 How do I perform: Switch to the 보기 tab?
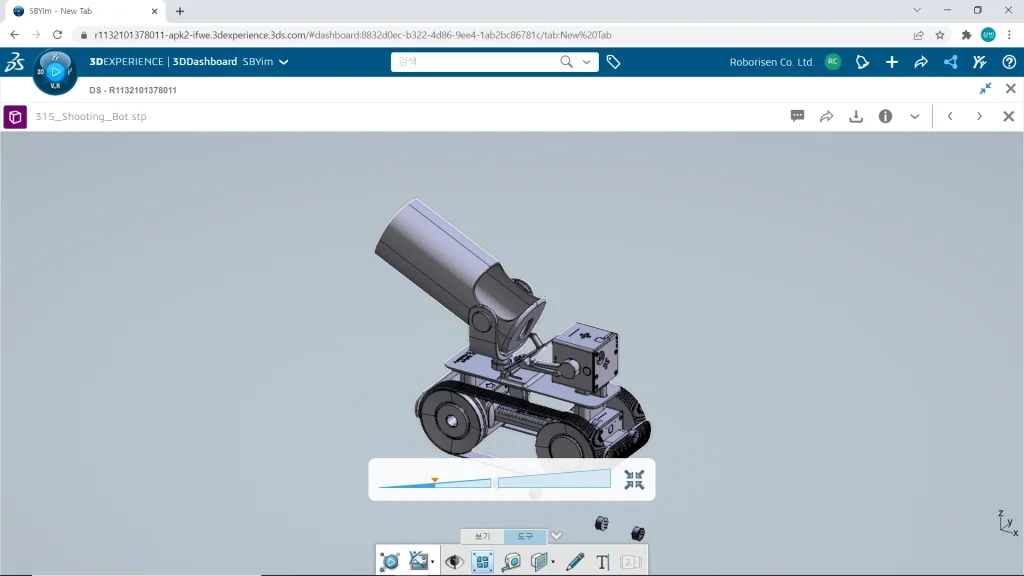(x=482, y=537)
